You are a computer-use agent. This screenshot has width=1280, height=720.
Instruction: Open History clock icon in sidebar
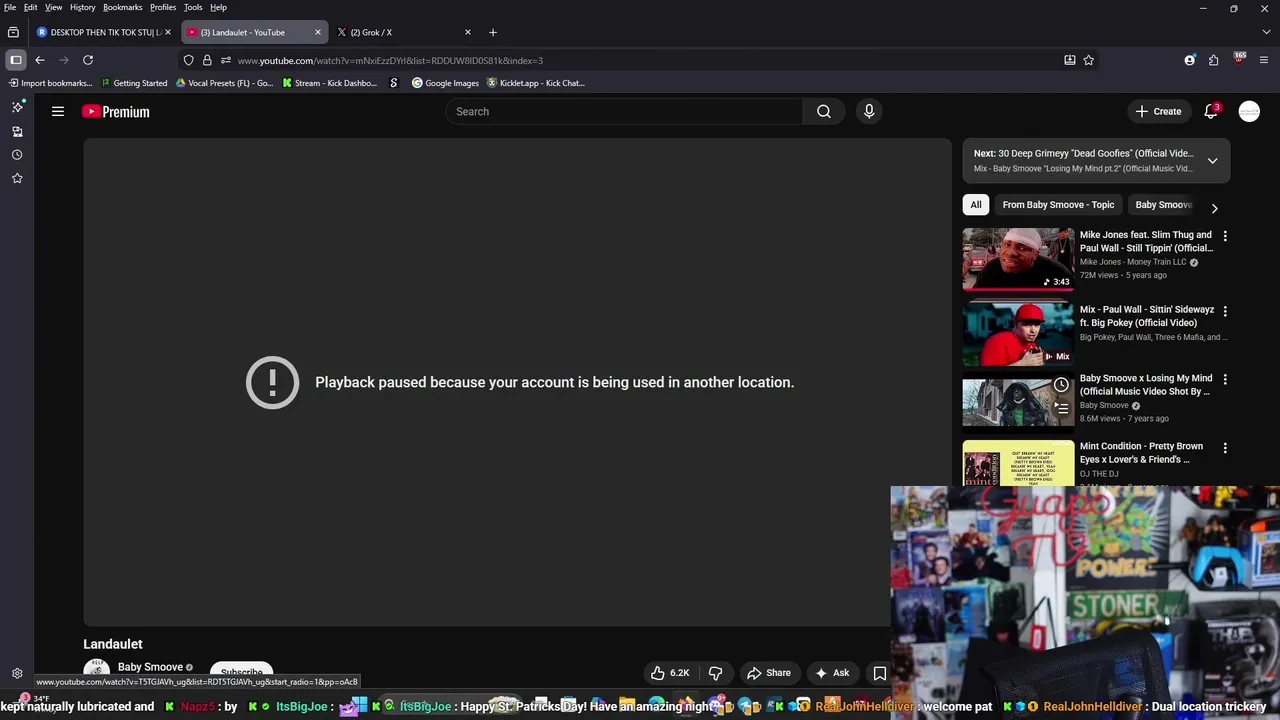tap(17, 155)
